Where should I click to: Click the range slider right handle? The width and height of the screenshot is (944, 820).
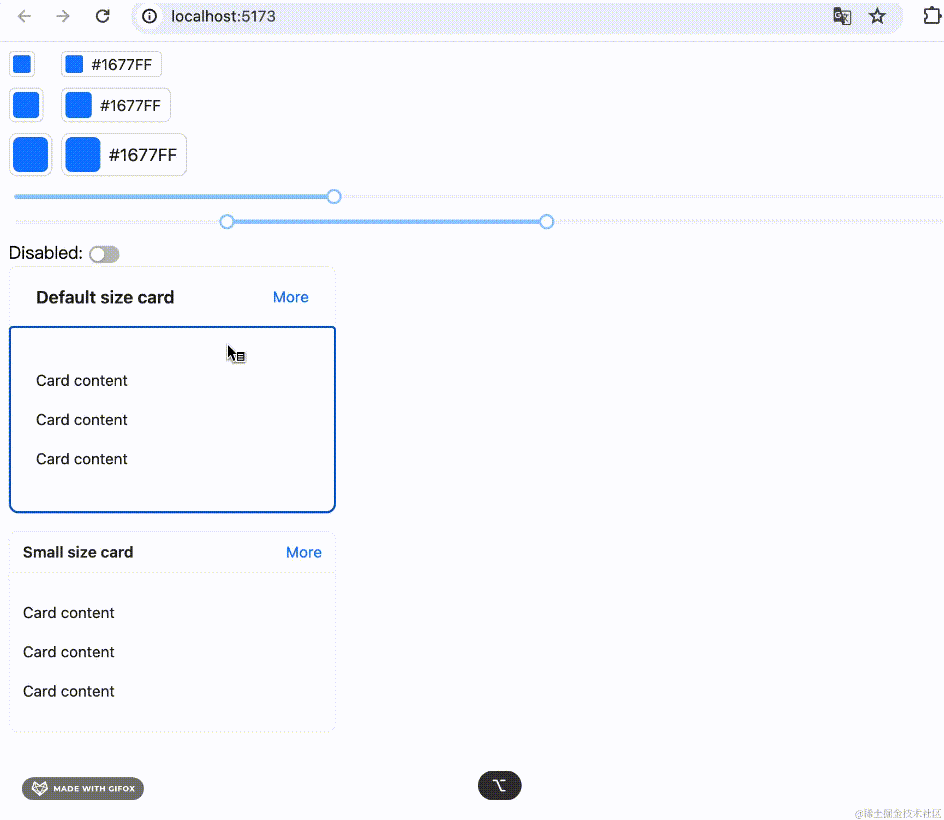pyautogui.click(x=547, y=222)
